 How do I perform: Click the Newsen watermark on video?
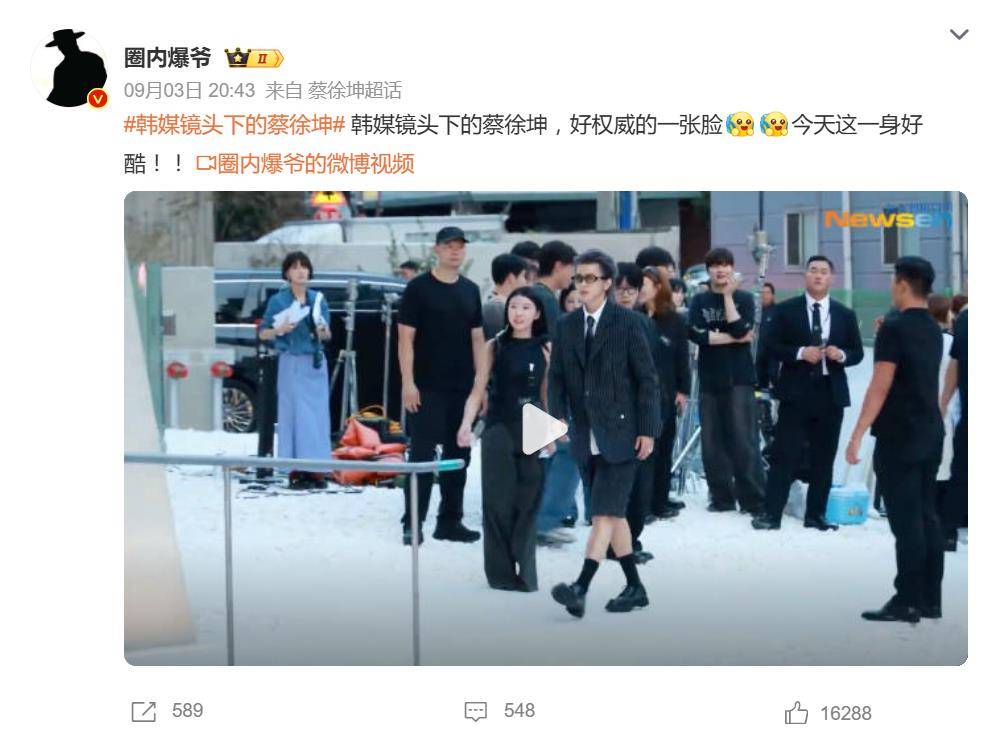(889, 217)
